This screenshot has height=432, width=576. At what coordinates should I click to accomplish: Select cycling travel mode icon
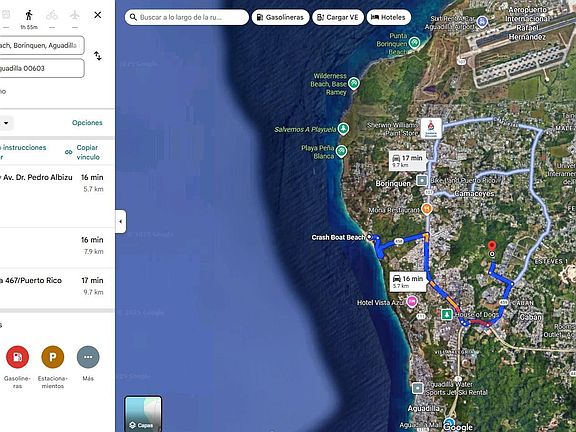click(x=52, y=15)
